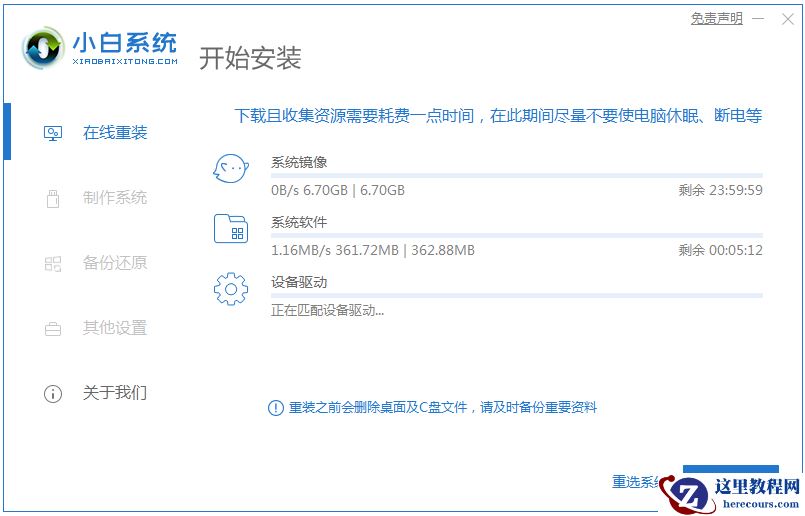Click the 系统镜像 chat bubble icon
Image resolution: width=805 pixels, height=516 pixels.
pos(231,168)
